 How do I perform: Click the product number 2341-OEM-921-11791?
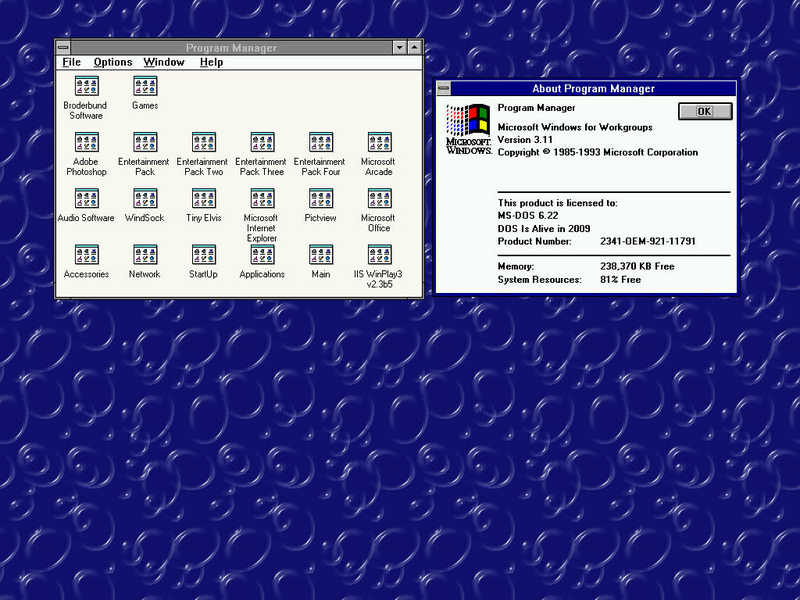coord(648,241)
